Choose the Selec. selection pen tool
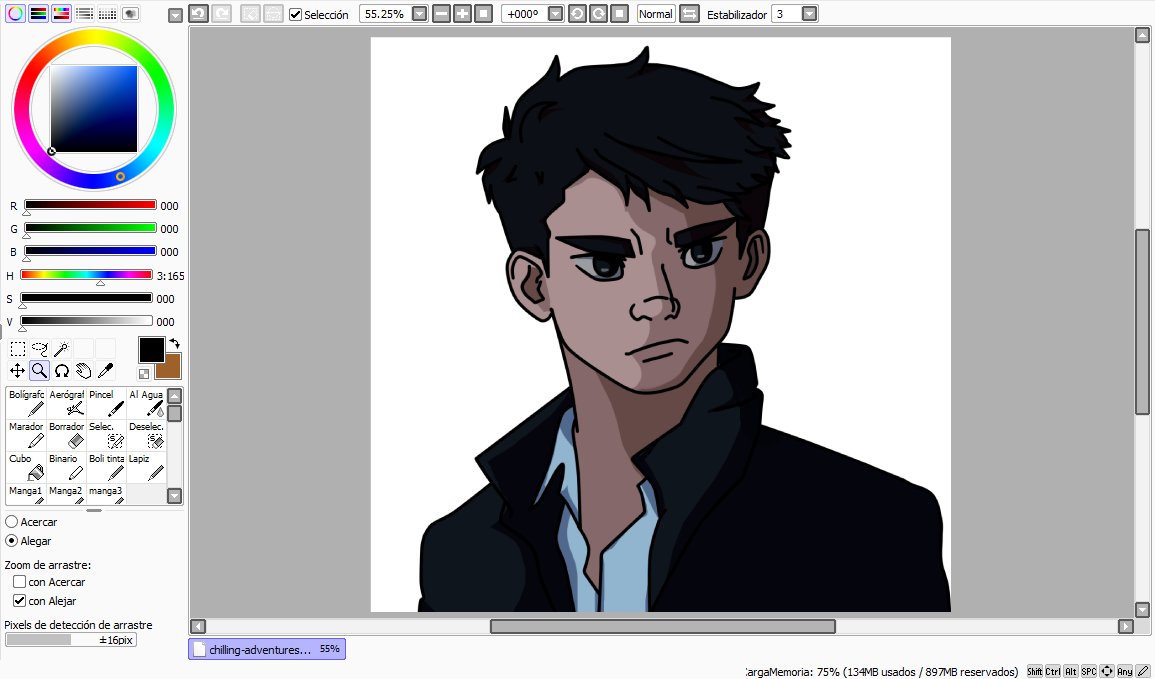The height and width of the screenshot is (679, 1155). pyautogui.click(x=106, y=435)
